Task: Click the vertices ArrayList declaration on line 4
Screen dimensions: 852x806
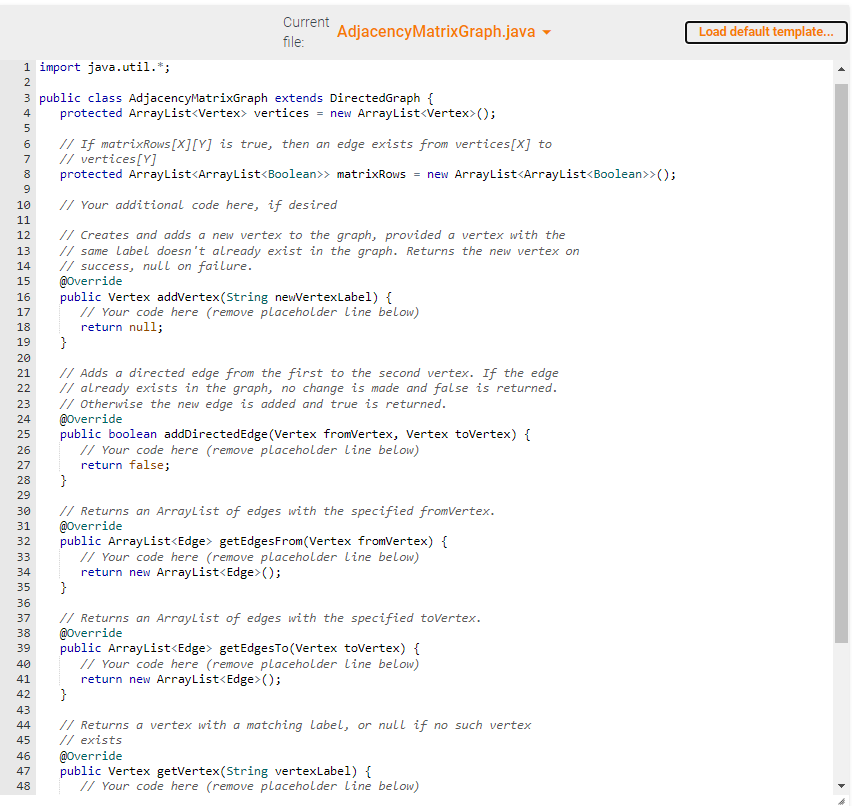Action: (278, 114)
